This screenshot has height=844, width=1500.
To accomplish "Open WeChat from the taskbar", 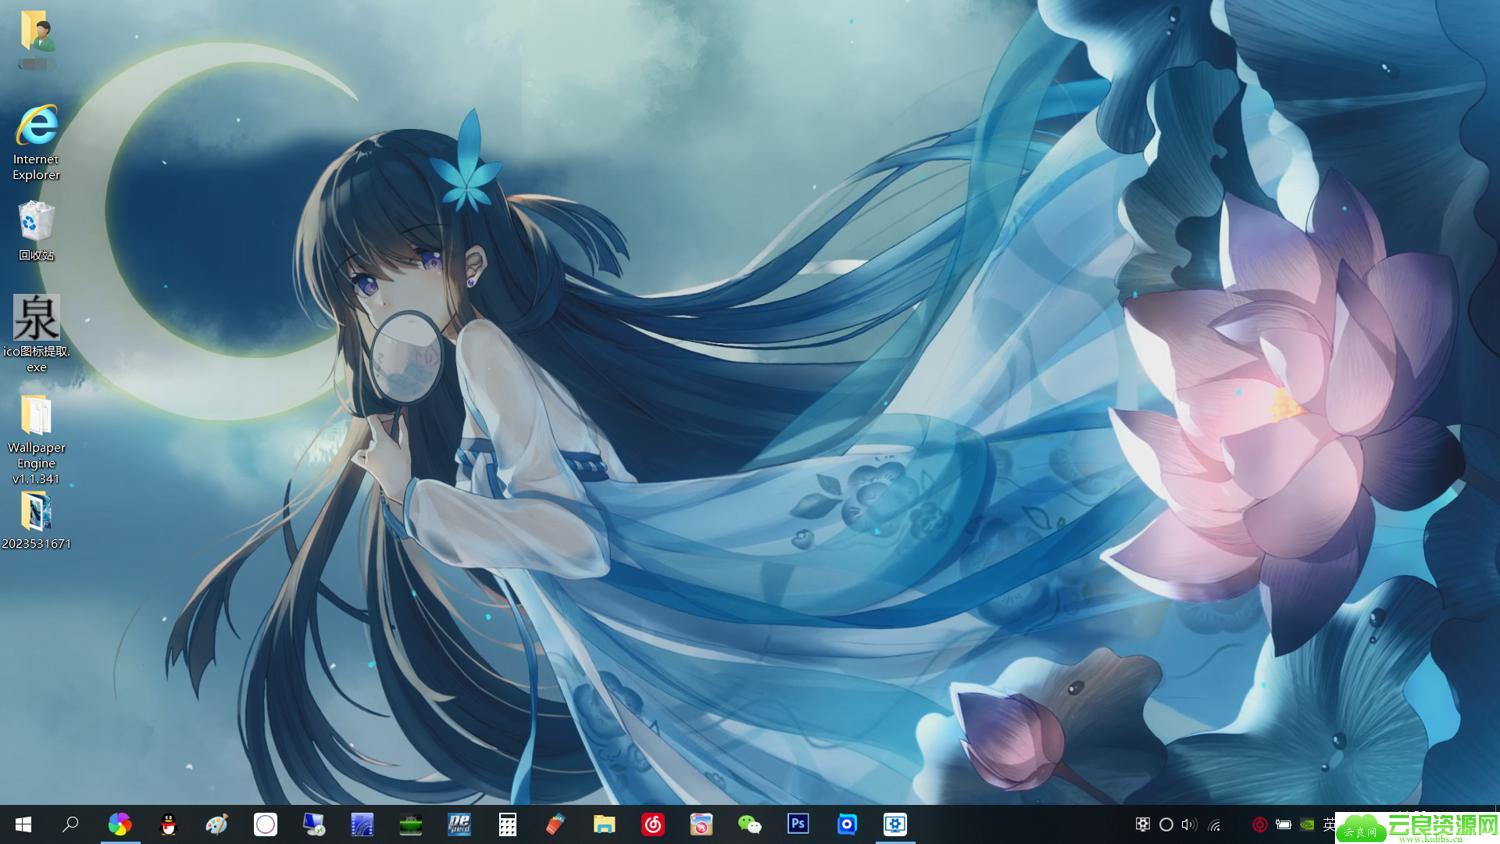I will (x=749, y=824).
